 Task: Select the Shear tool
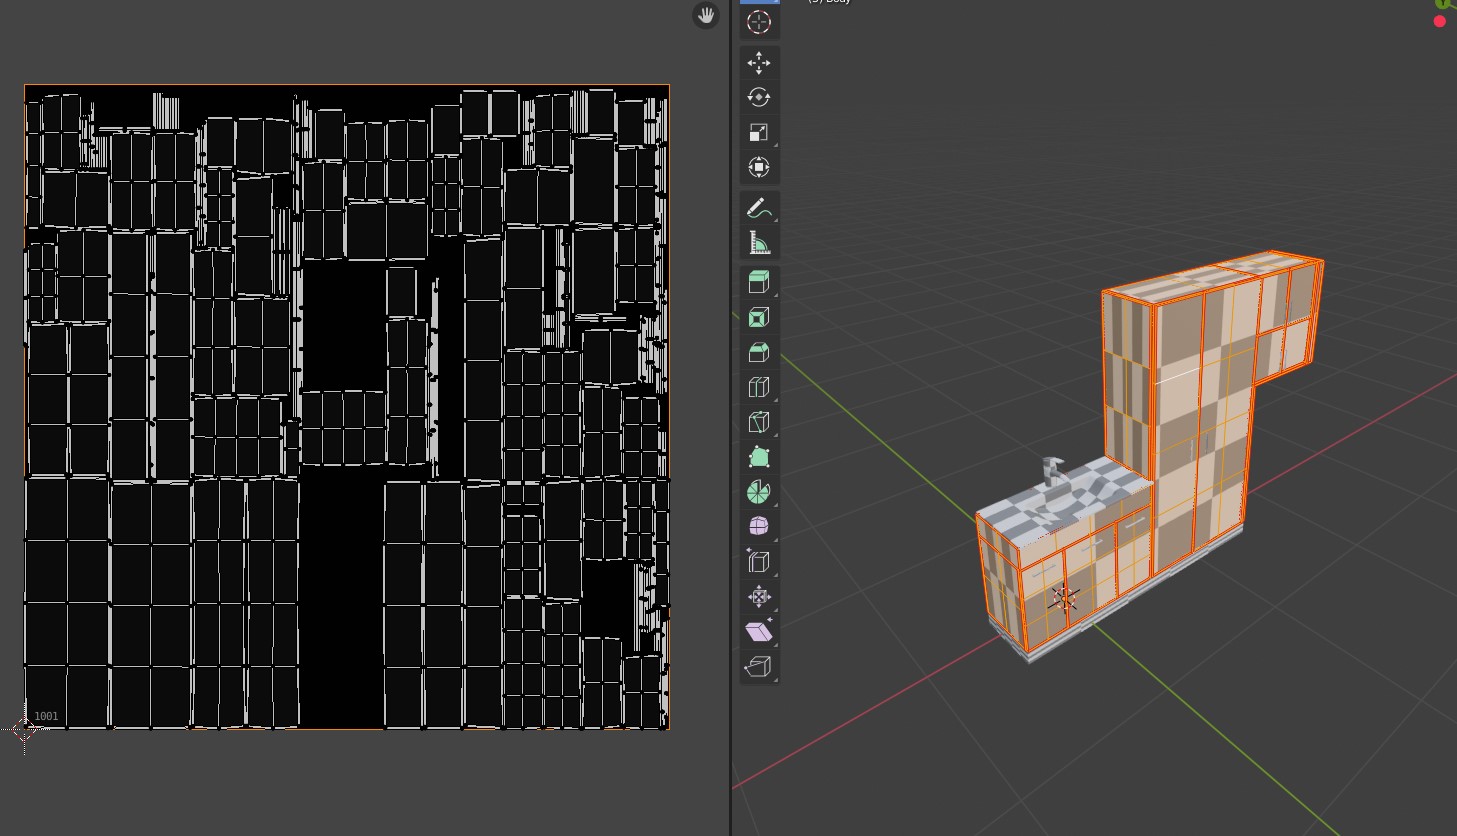pyautogui.click(x=759, y=632)
